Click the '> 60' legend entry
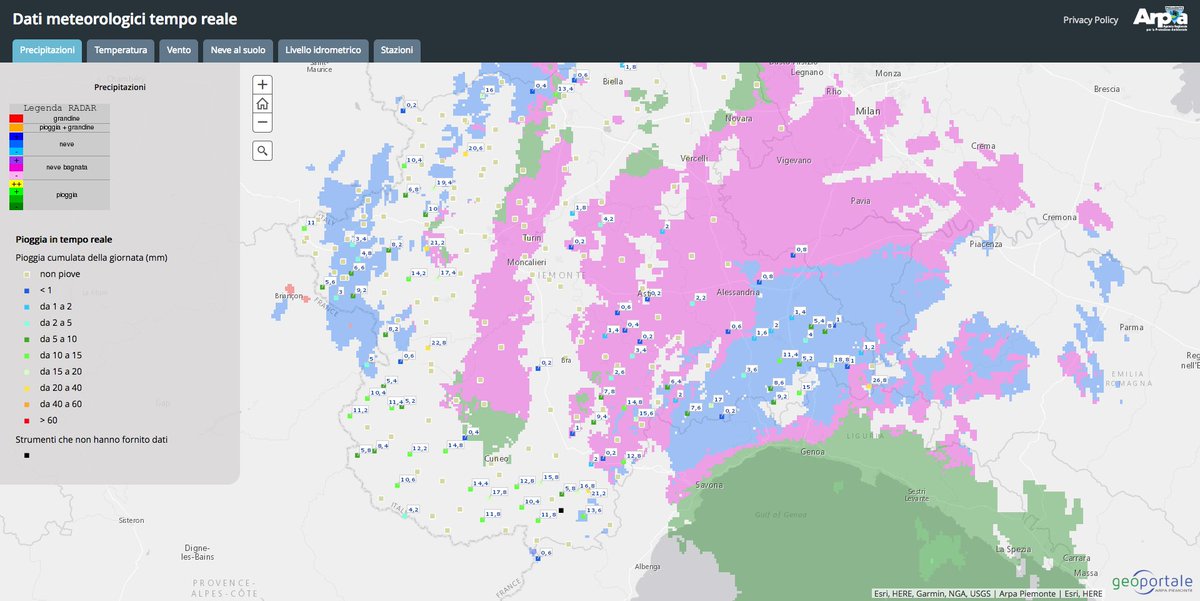The width and height of the screenshot is (1200, 601). (x=48, y=420)
